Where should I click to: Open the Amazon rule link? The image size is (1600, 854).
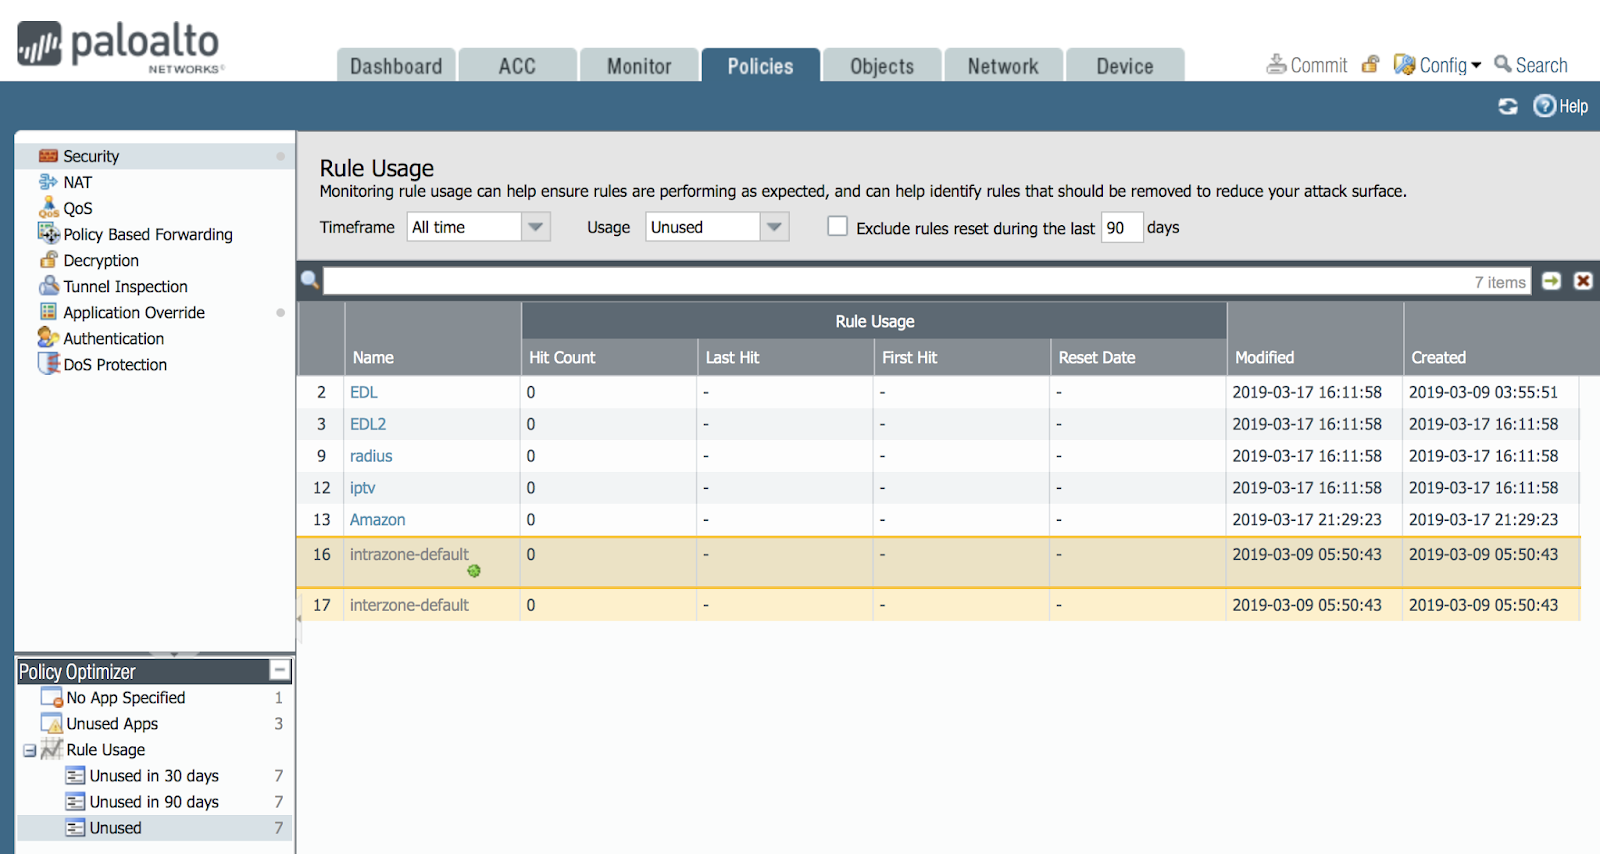coord(377,520)
